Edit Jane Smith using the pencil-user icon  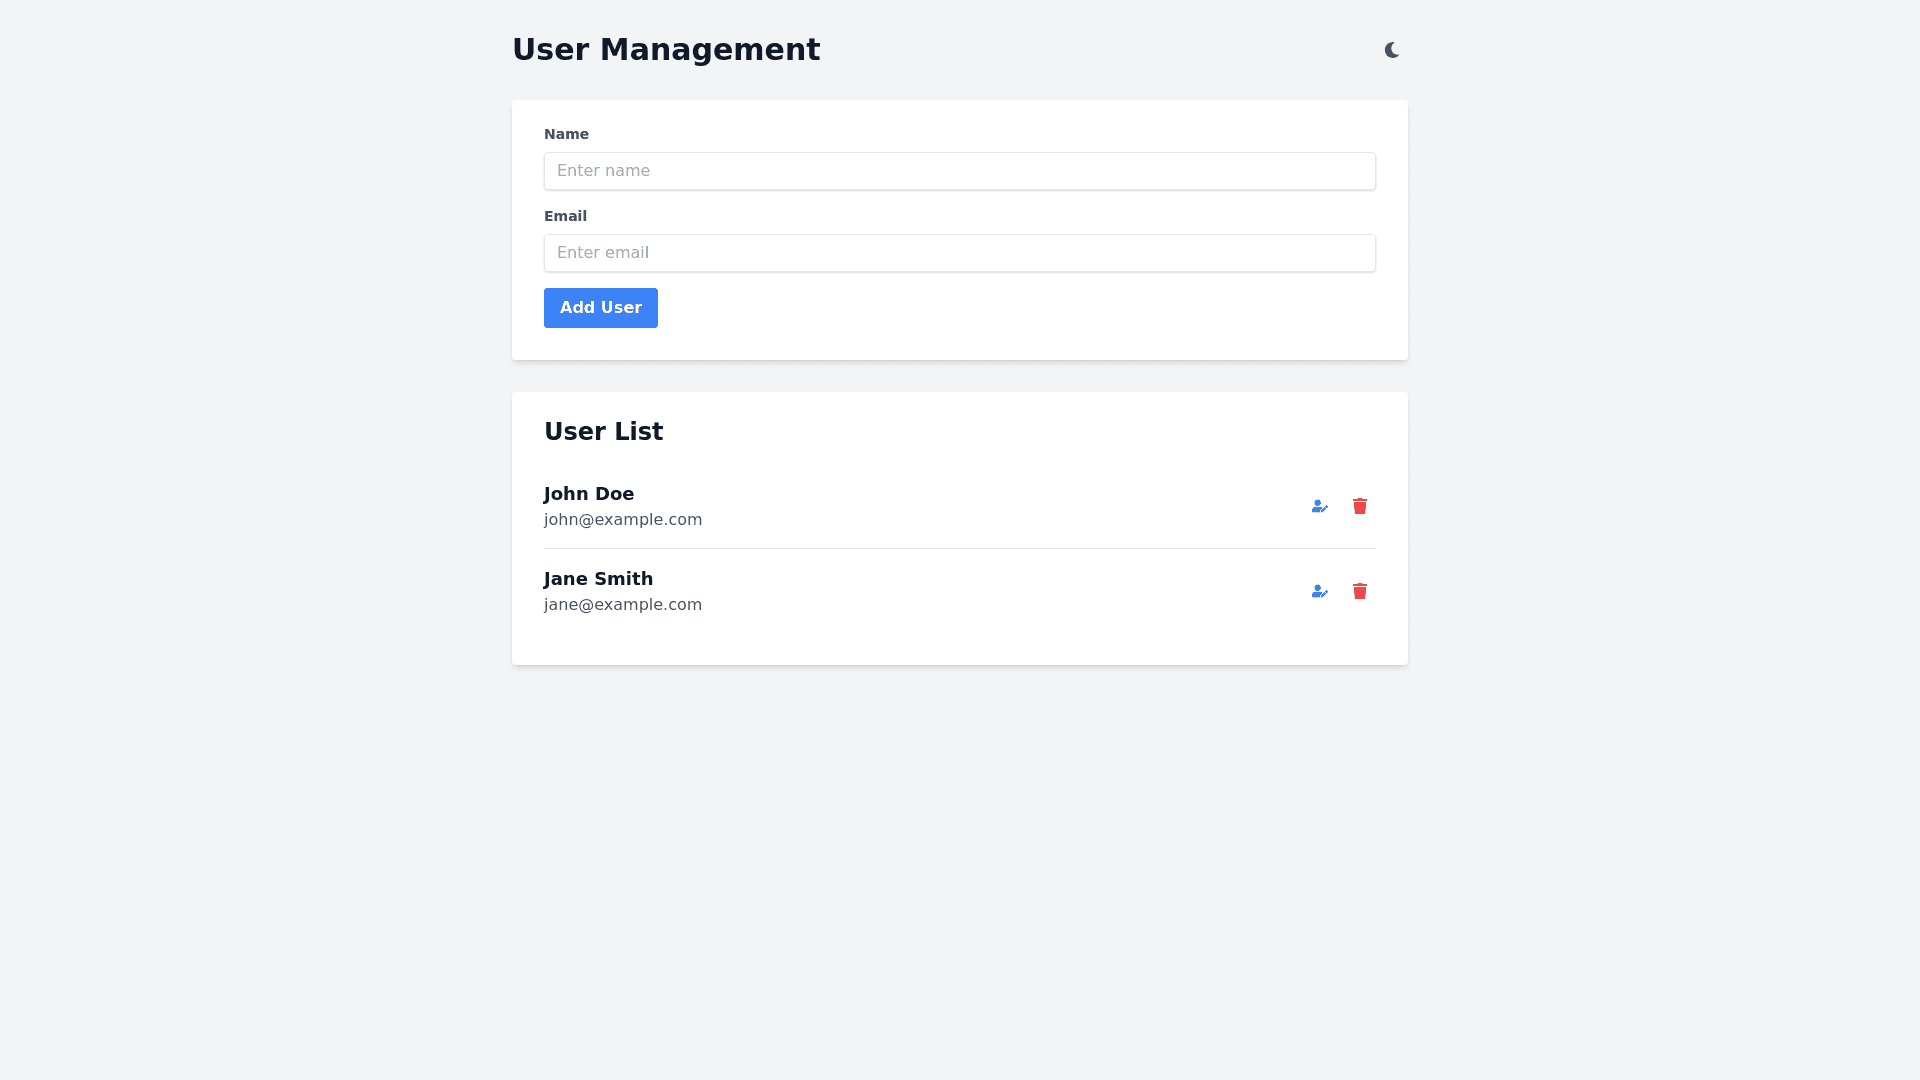(1319, 591)
